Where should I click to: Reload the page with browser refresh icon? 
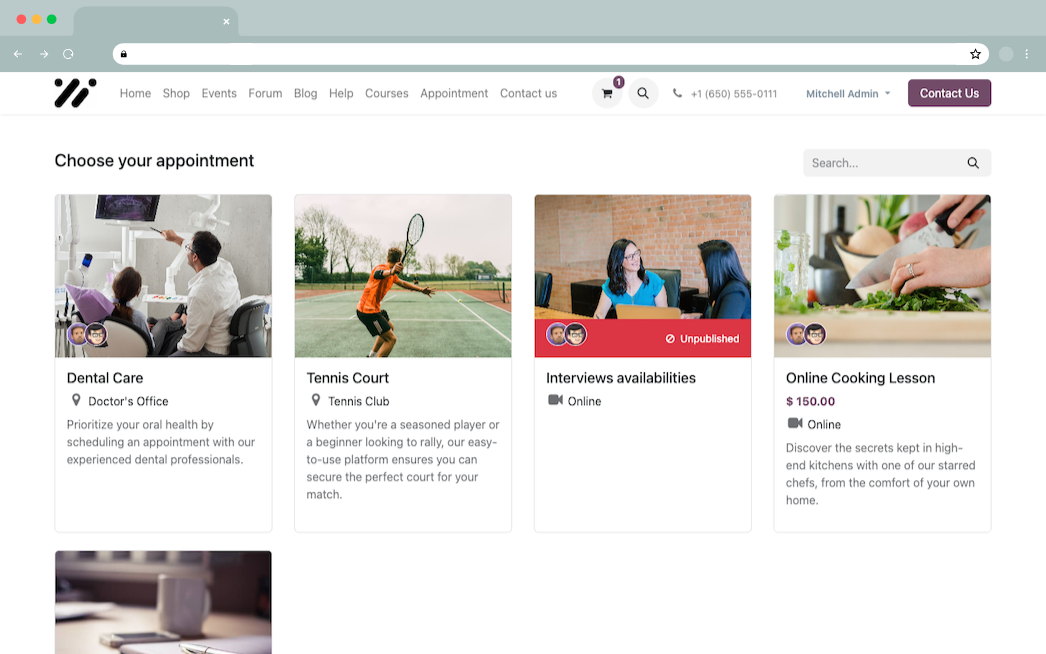click(68, 54)
